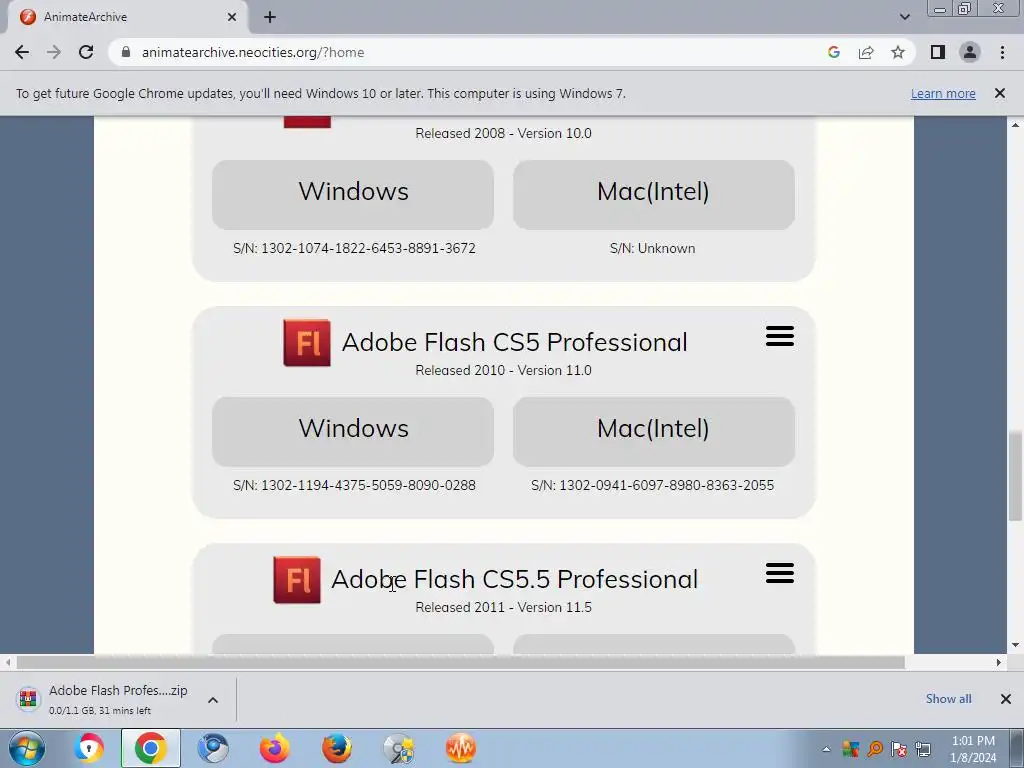Select the AnimateArchive tab
The image size is (1024, 768).
coord(127,17)
